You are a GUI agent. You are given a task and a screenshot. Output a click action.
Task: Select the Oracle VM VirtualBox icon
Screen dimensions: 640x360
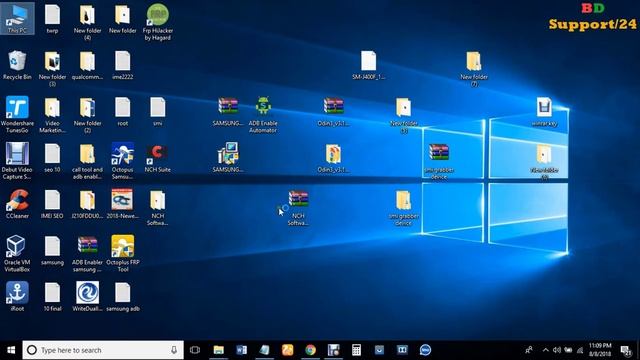17,254
